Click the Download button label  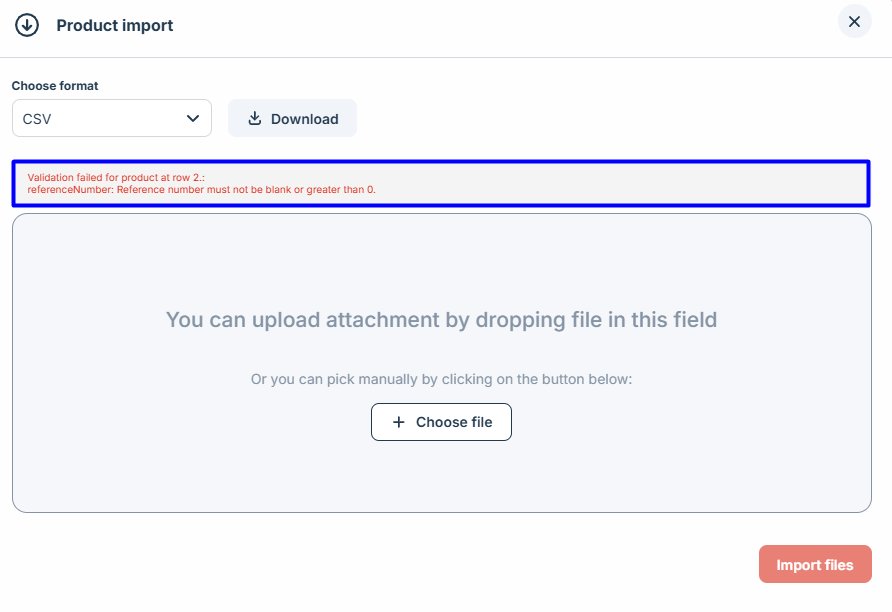pyautogui.click(x=304, y=119)
